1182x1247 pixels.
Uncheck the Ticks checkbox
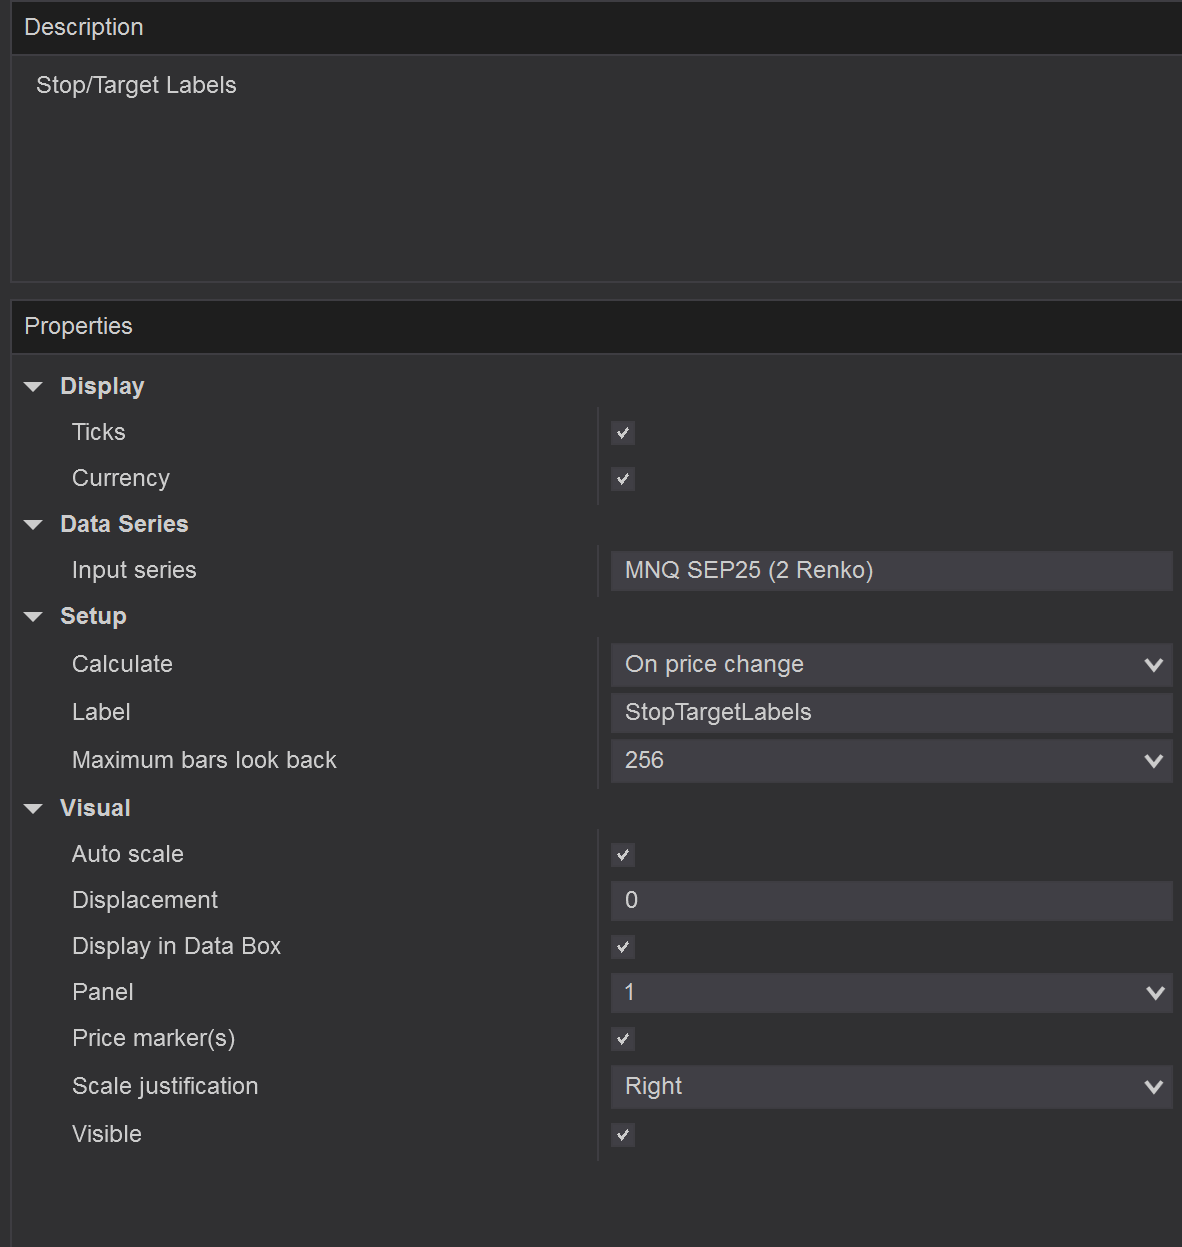(x=623, y=433)
